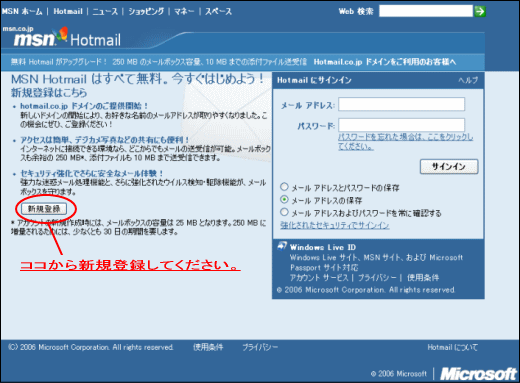Viewport: 520px width, 383px height.
Task: Open ショッピング in top navigation
Action: pos(146,11)
